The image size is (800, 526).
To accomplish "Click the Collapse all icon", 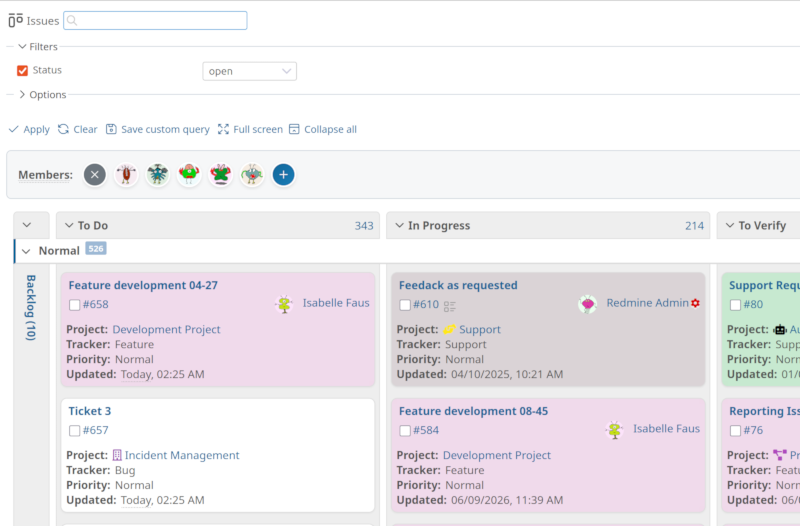I will [294, 129].
